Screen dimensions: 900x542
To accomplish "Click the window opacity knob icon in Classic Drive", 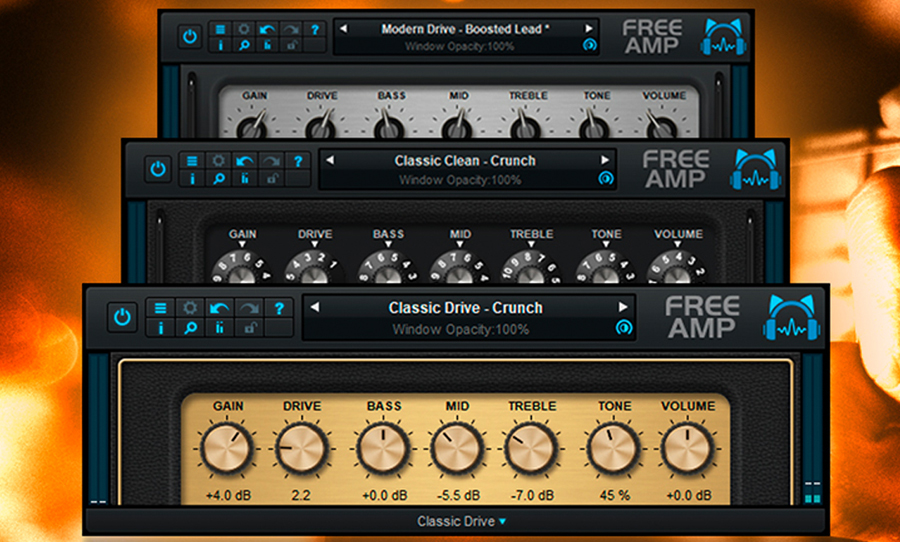I will (624, 328).
